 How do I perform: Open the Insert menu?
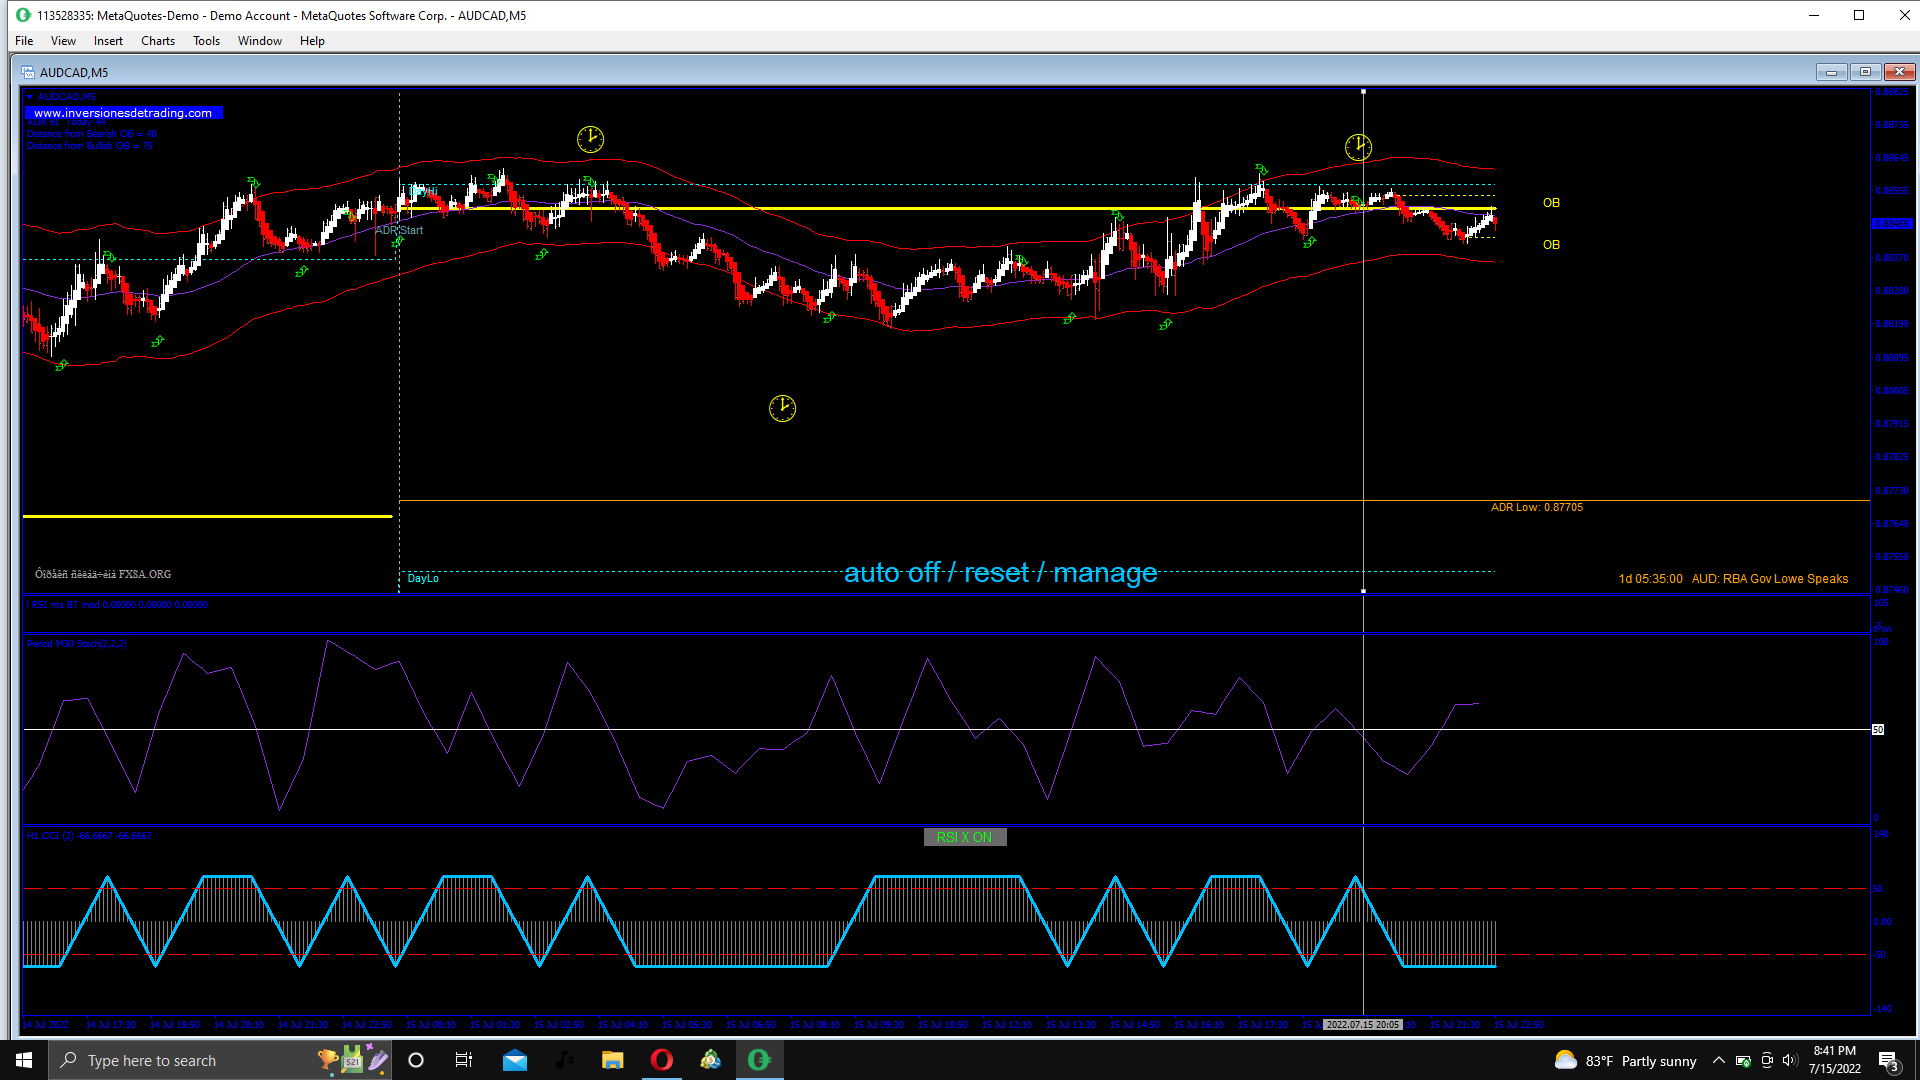[x=108, y=41]
